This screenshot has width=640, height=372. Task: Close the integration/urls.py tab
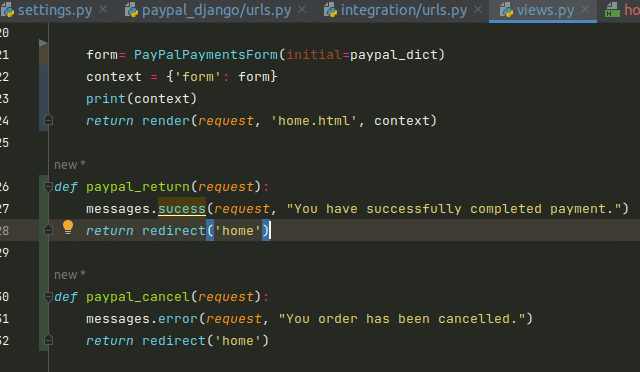[x=478, y=9]
